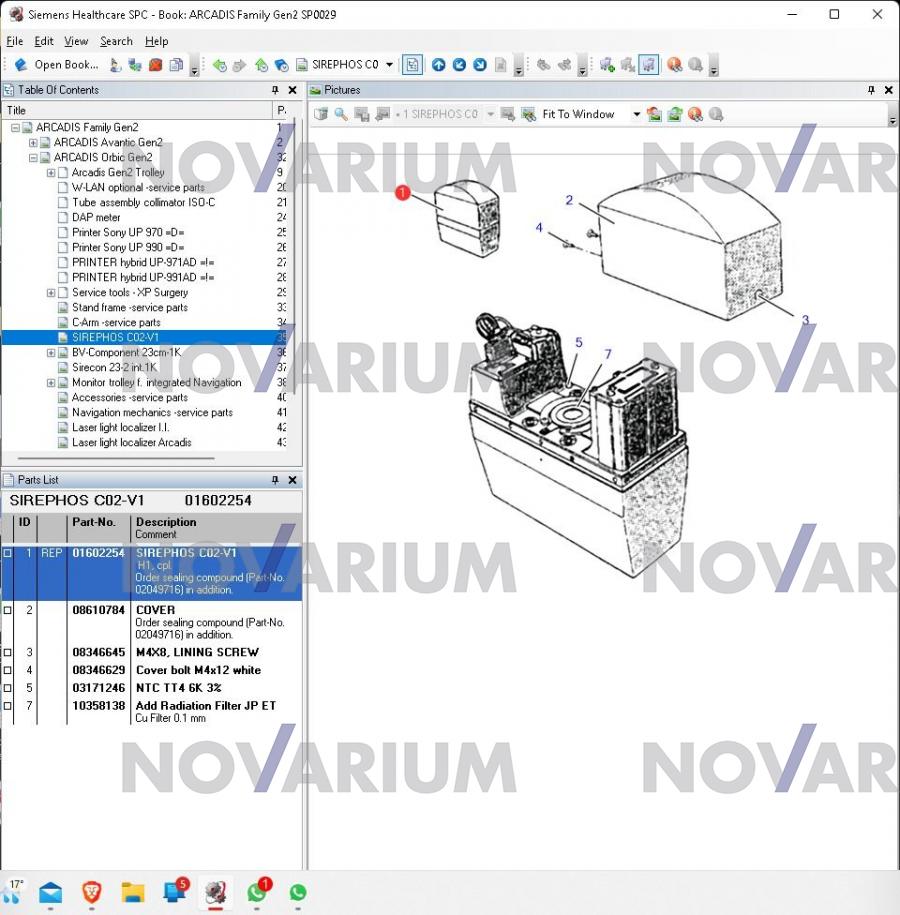Open the Fit To Window zoom dropdown
Image resolution: width=900 pixels, height=915 pixels.
coord(636,114)
